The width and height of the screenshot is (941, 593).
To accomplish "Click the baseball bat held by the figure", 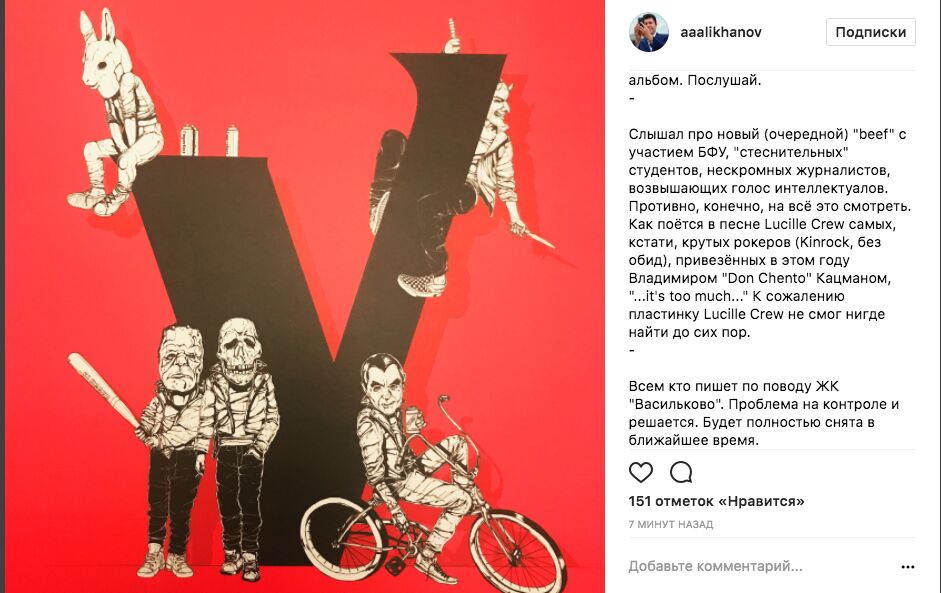I will [103, 391].
